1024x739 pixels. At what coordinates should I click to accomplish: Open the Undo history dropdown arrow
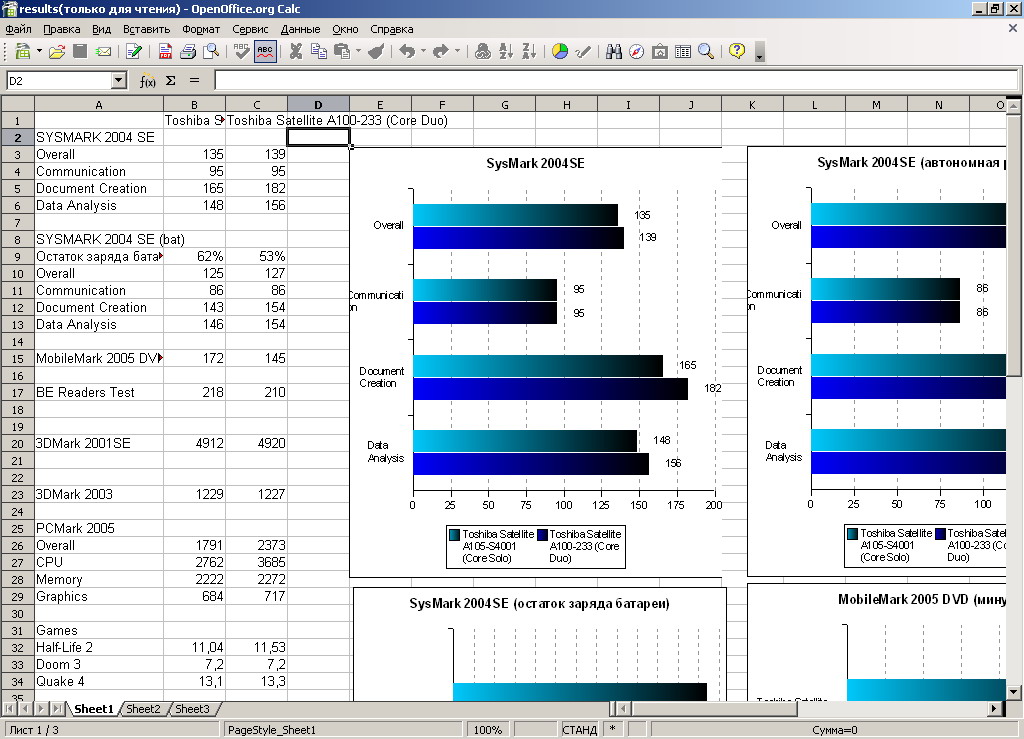click(x=424, y=51)
